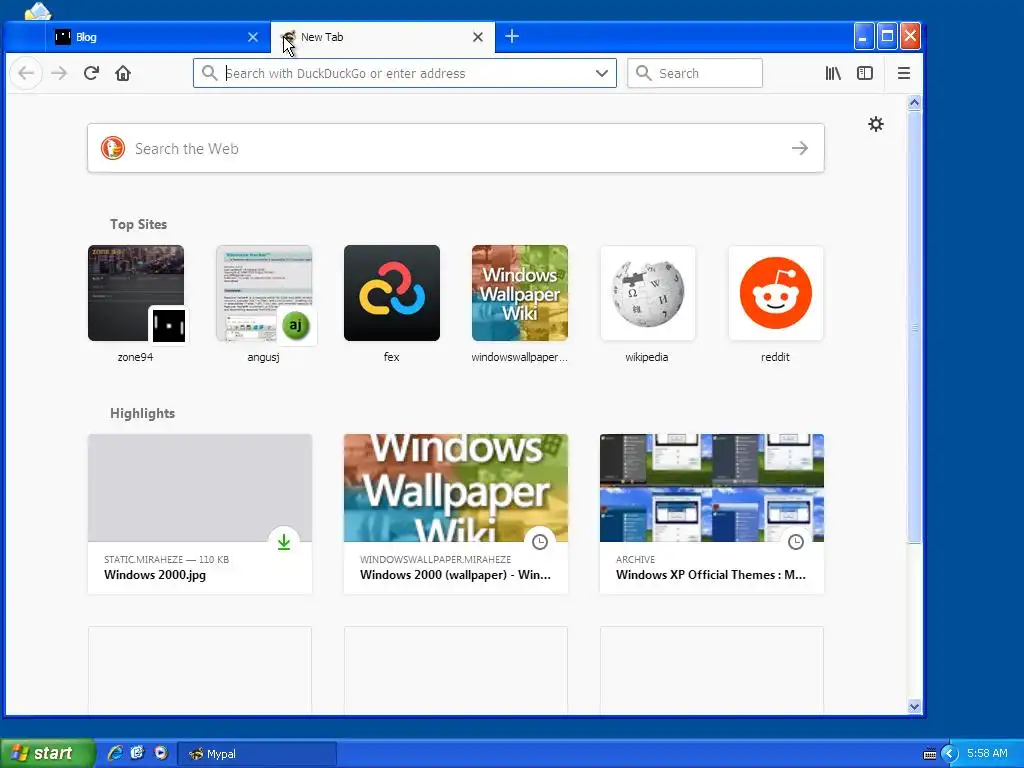Click the WINDOWSWALLPAPER.MIRAHEZE source label

pyautogui.click(x=436, y=560)
